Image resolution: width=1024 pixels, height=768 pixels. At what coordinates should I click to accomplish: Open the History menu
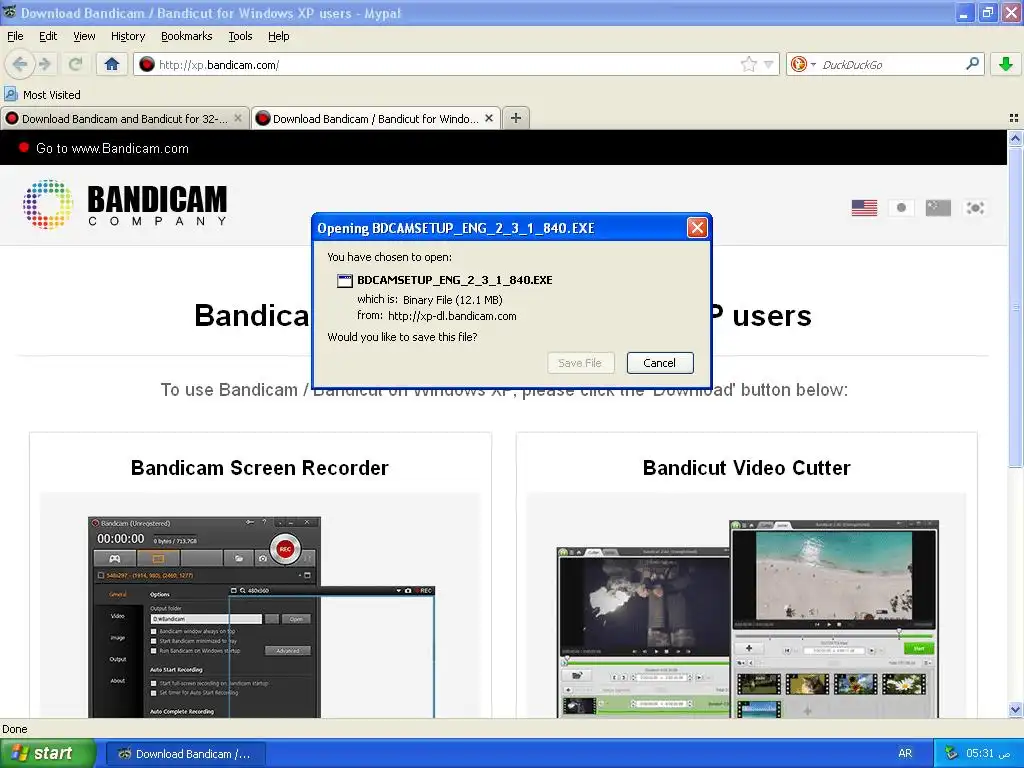coord(127,36)
